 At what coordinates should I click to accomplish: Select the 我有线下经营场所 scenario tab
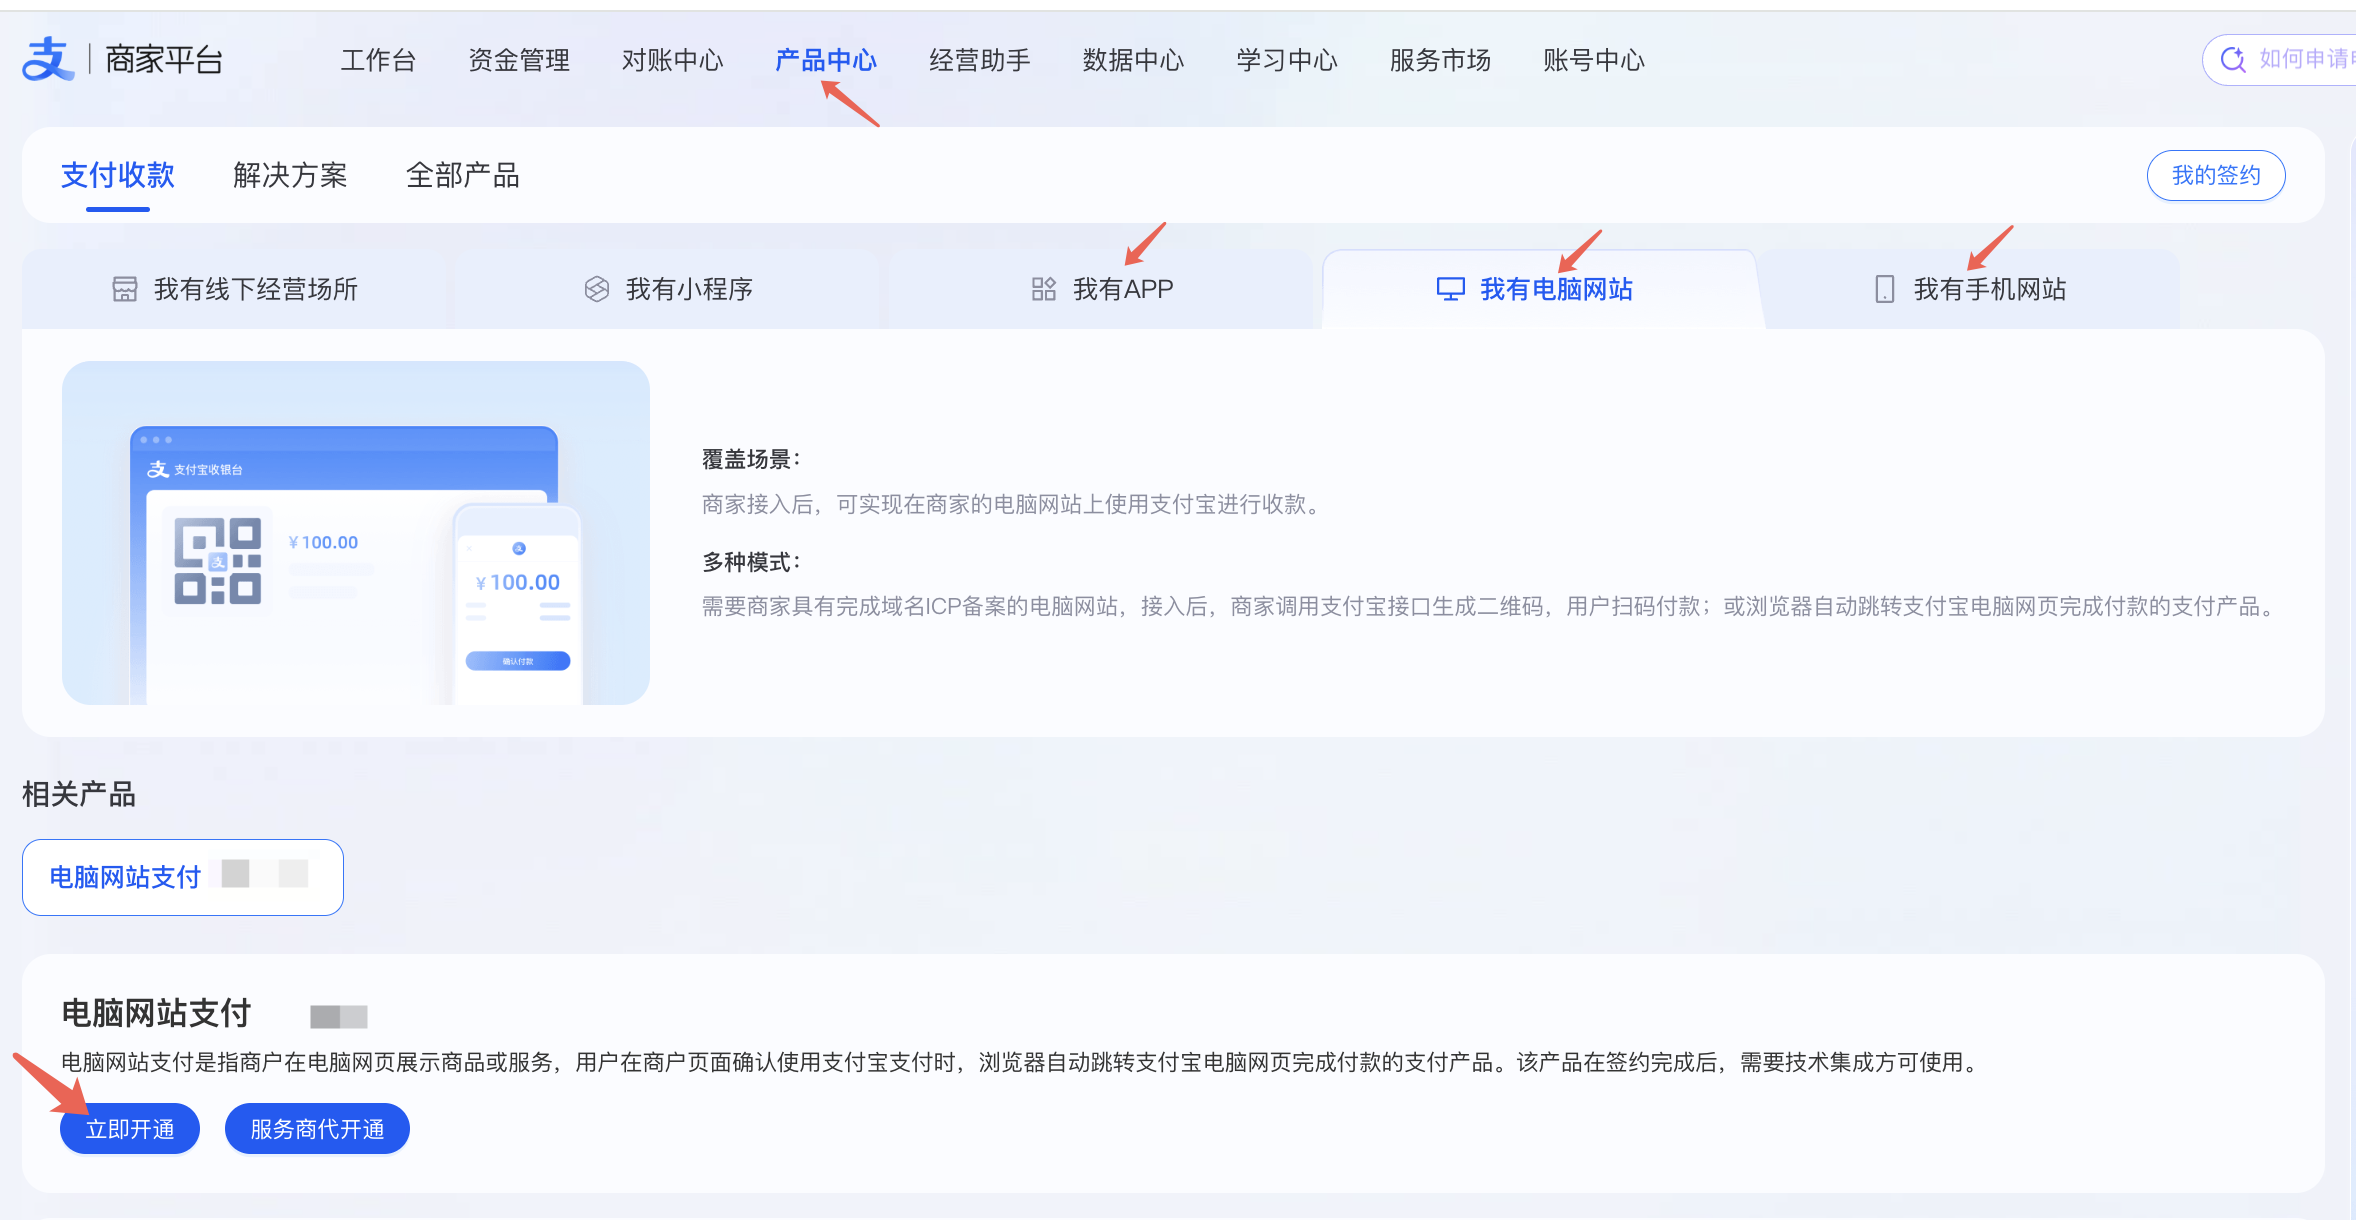coord(235,289)
